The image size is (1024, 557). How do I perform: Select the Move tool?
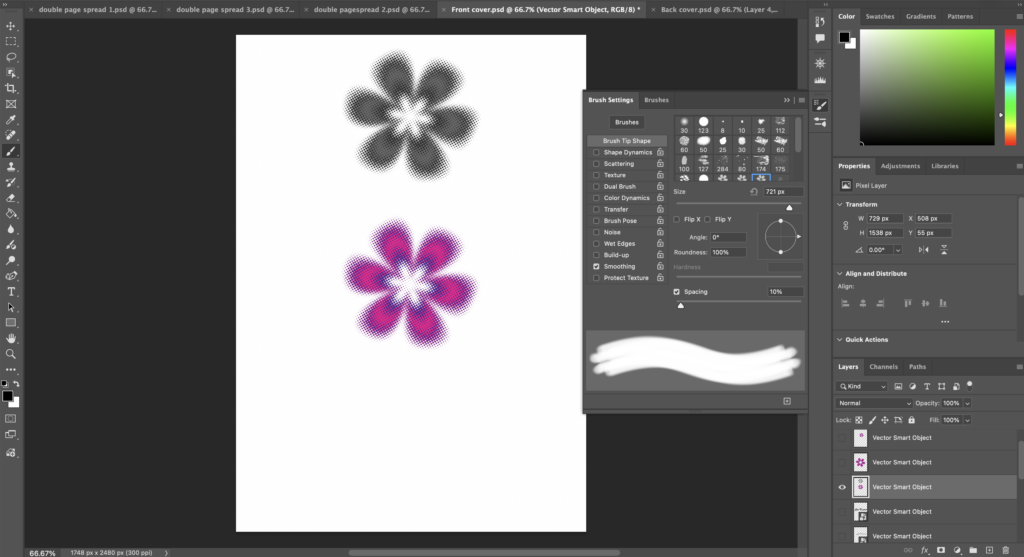11,26
